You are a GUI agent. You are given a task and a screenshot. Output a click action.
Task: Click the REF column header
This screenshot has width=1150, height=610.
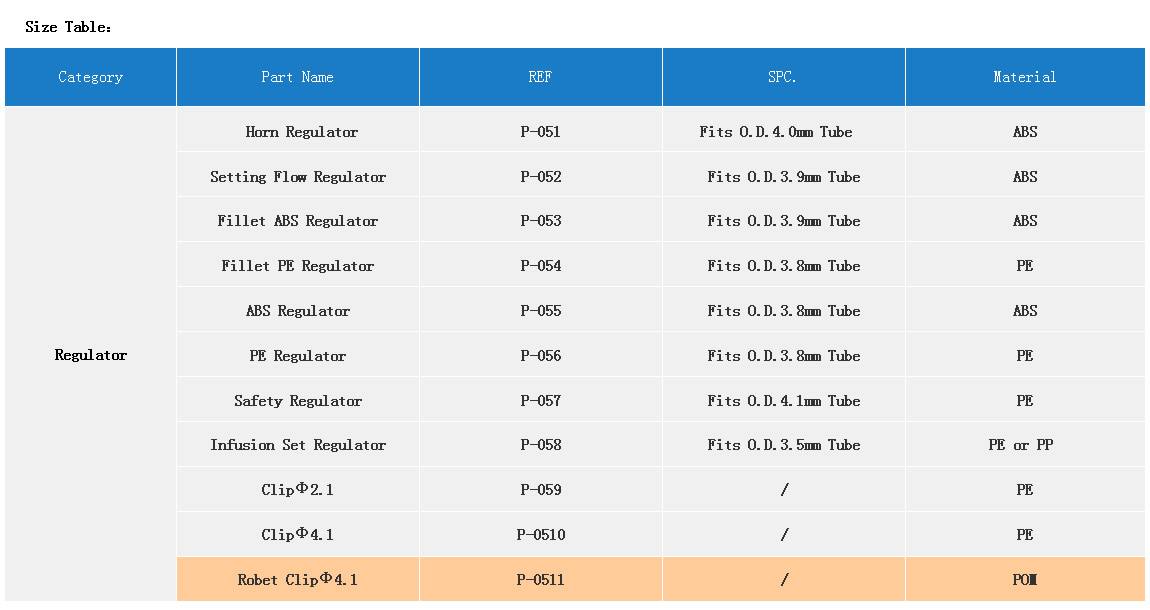[540, 77]
